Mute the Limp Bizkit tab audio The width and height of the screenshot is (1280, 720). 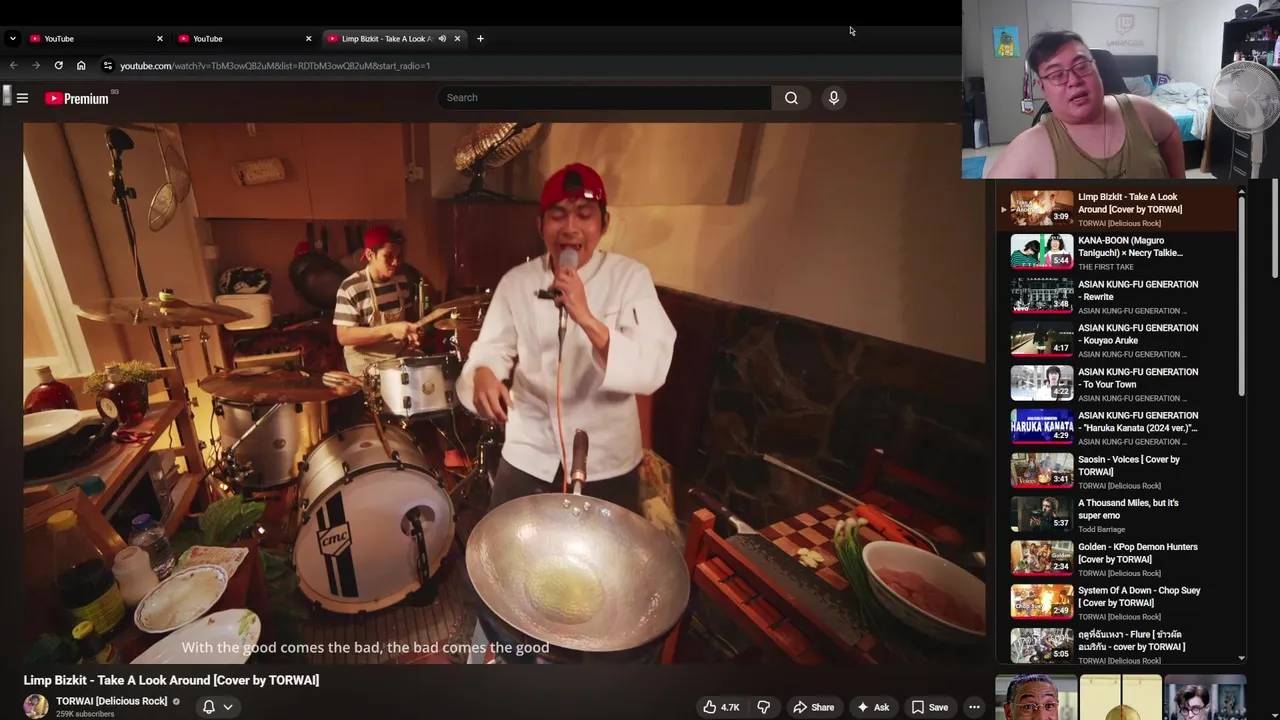(x=442, y=39)
